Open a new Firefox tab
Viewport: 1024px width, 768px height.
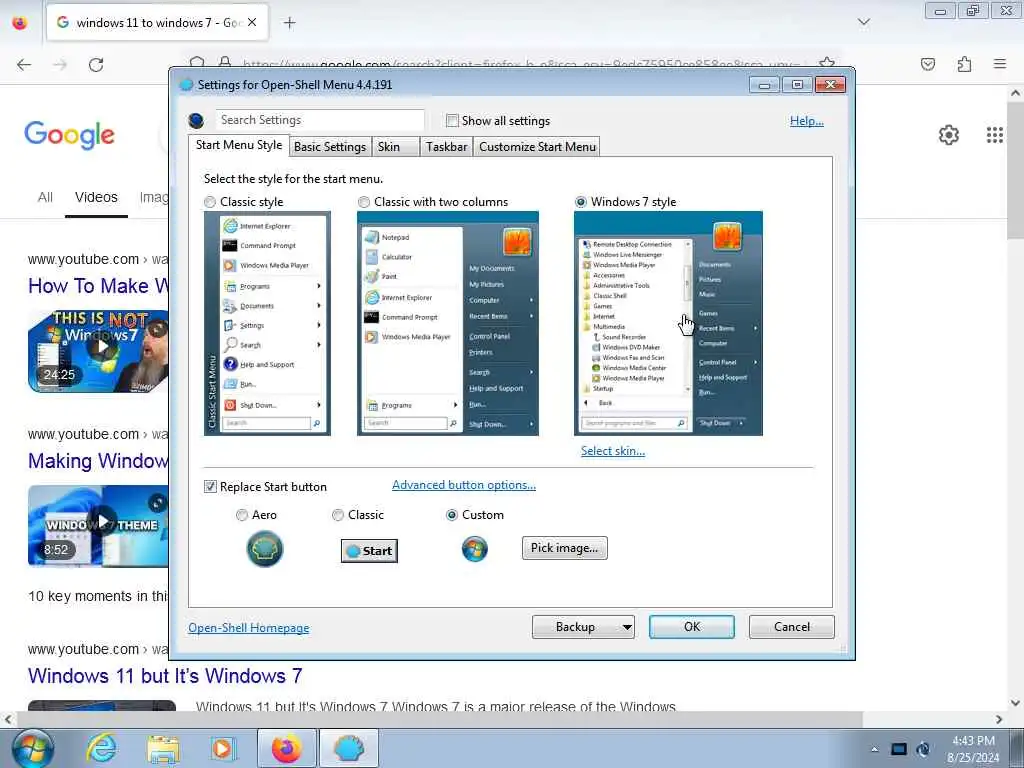click(289, 23)
